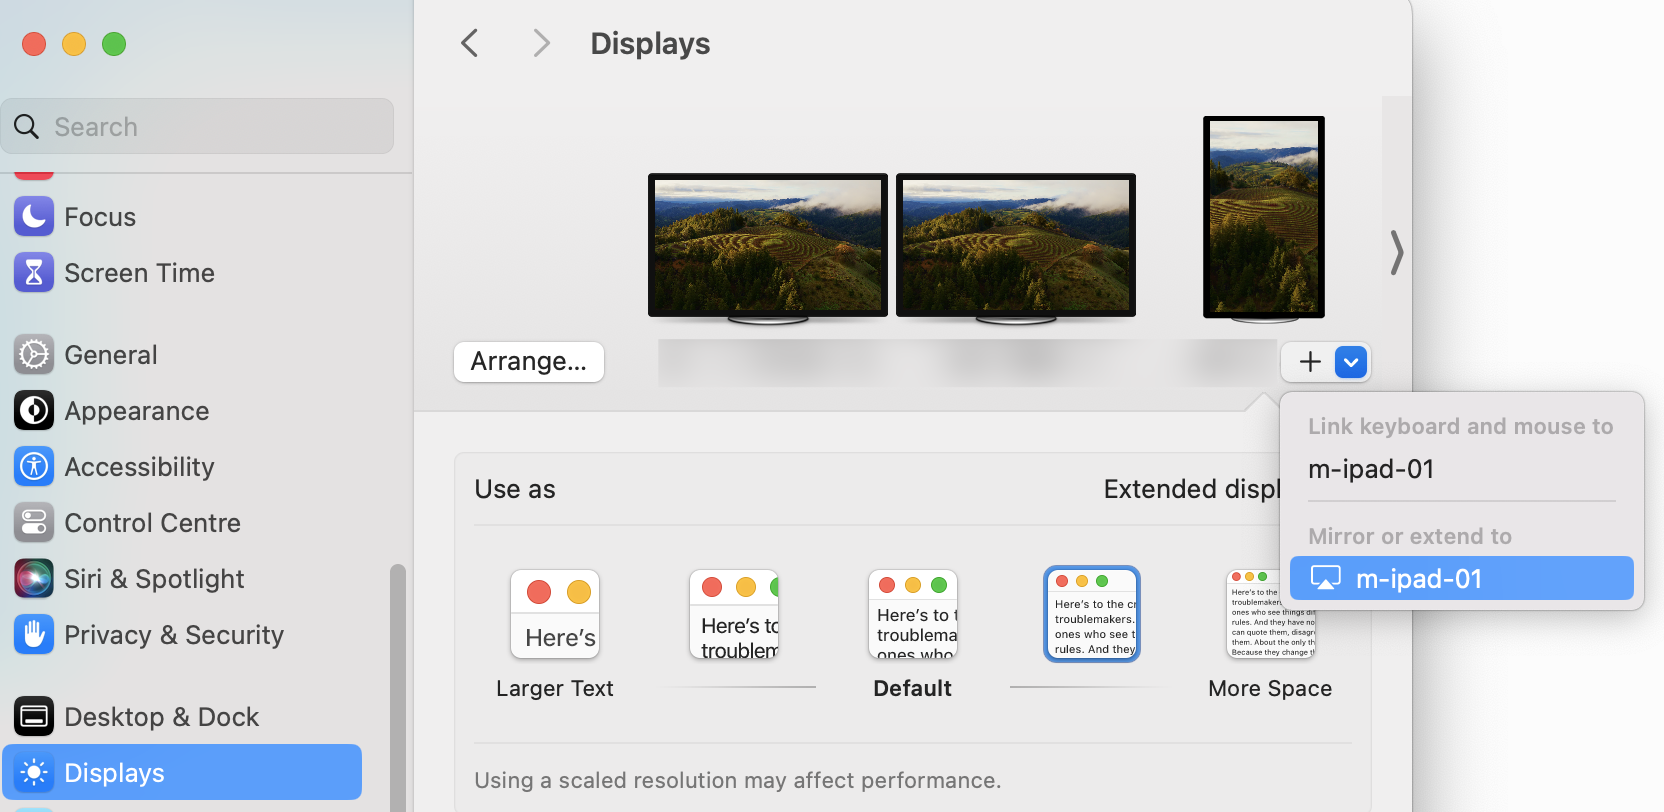Open Accessibility settings icon
Screen dimensions: 1664x812
tap(34, 467)
